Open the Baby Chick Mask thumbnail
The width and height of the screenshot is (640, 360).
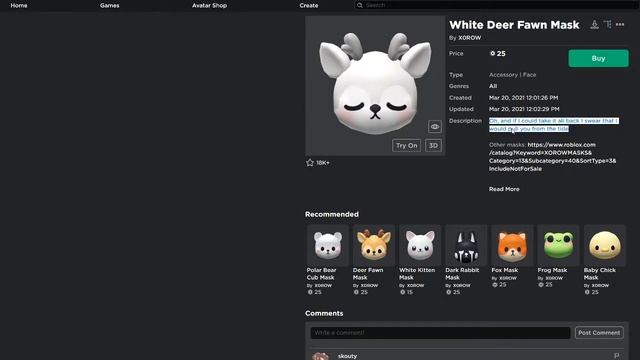pyautogui.click(x=604, y=245)
